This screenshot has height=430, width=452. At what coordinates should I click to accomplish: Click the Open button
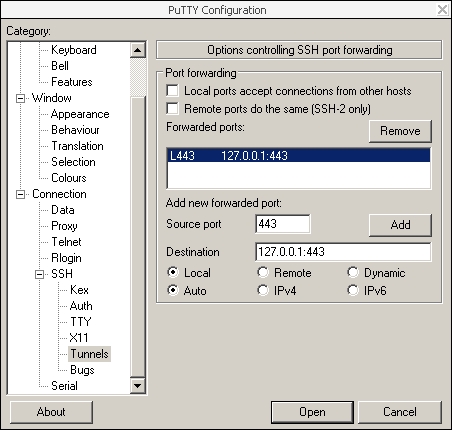[312, 412]
